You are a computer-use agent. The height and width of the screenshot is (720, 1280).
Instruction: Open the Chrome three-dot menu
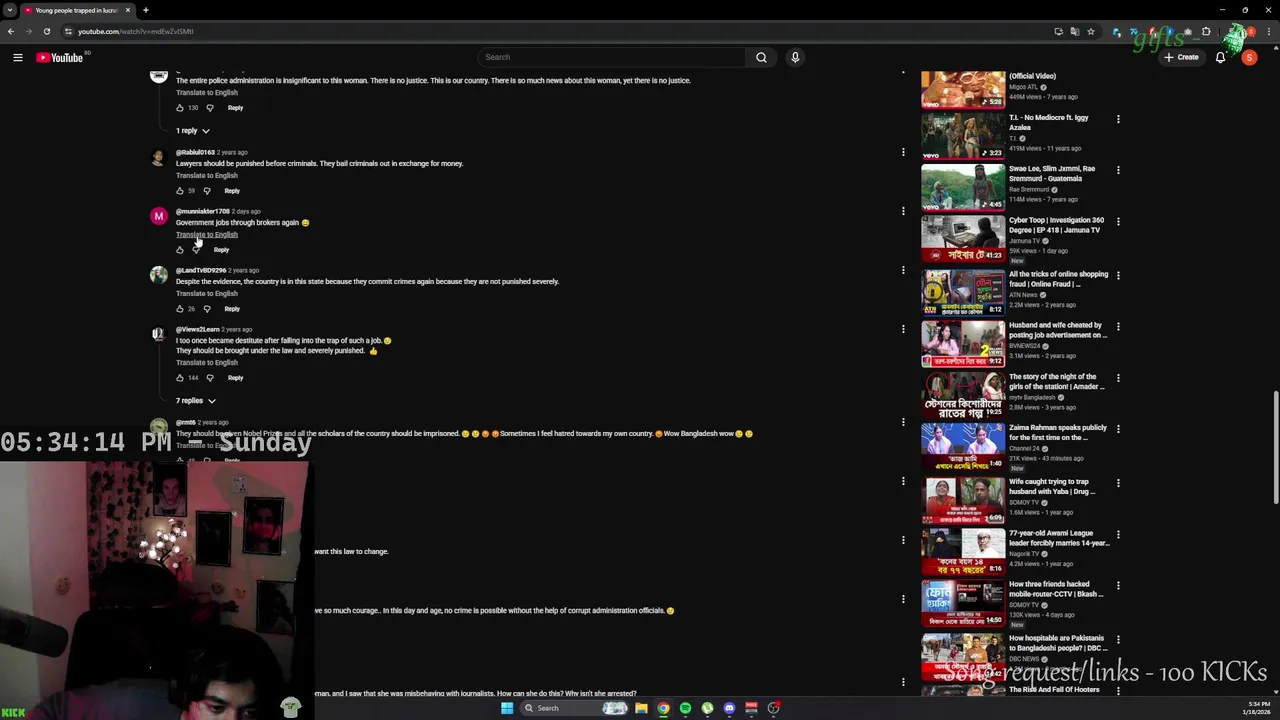coord(1268,31)
